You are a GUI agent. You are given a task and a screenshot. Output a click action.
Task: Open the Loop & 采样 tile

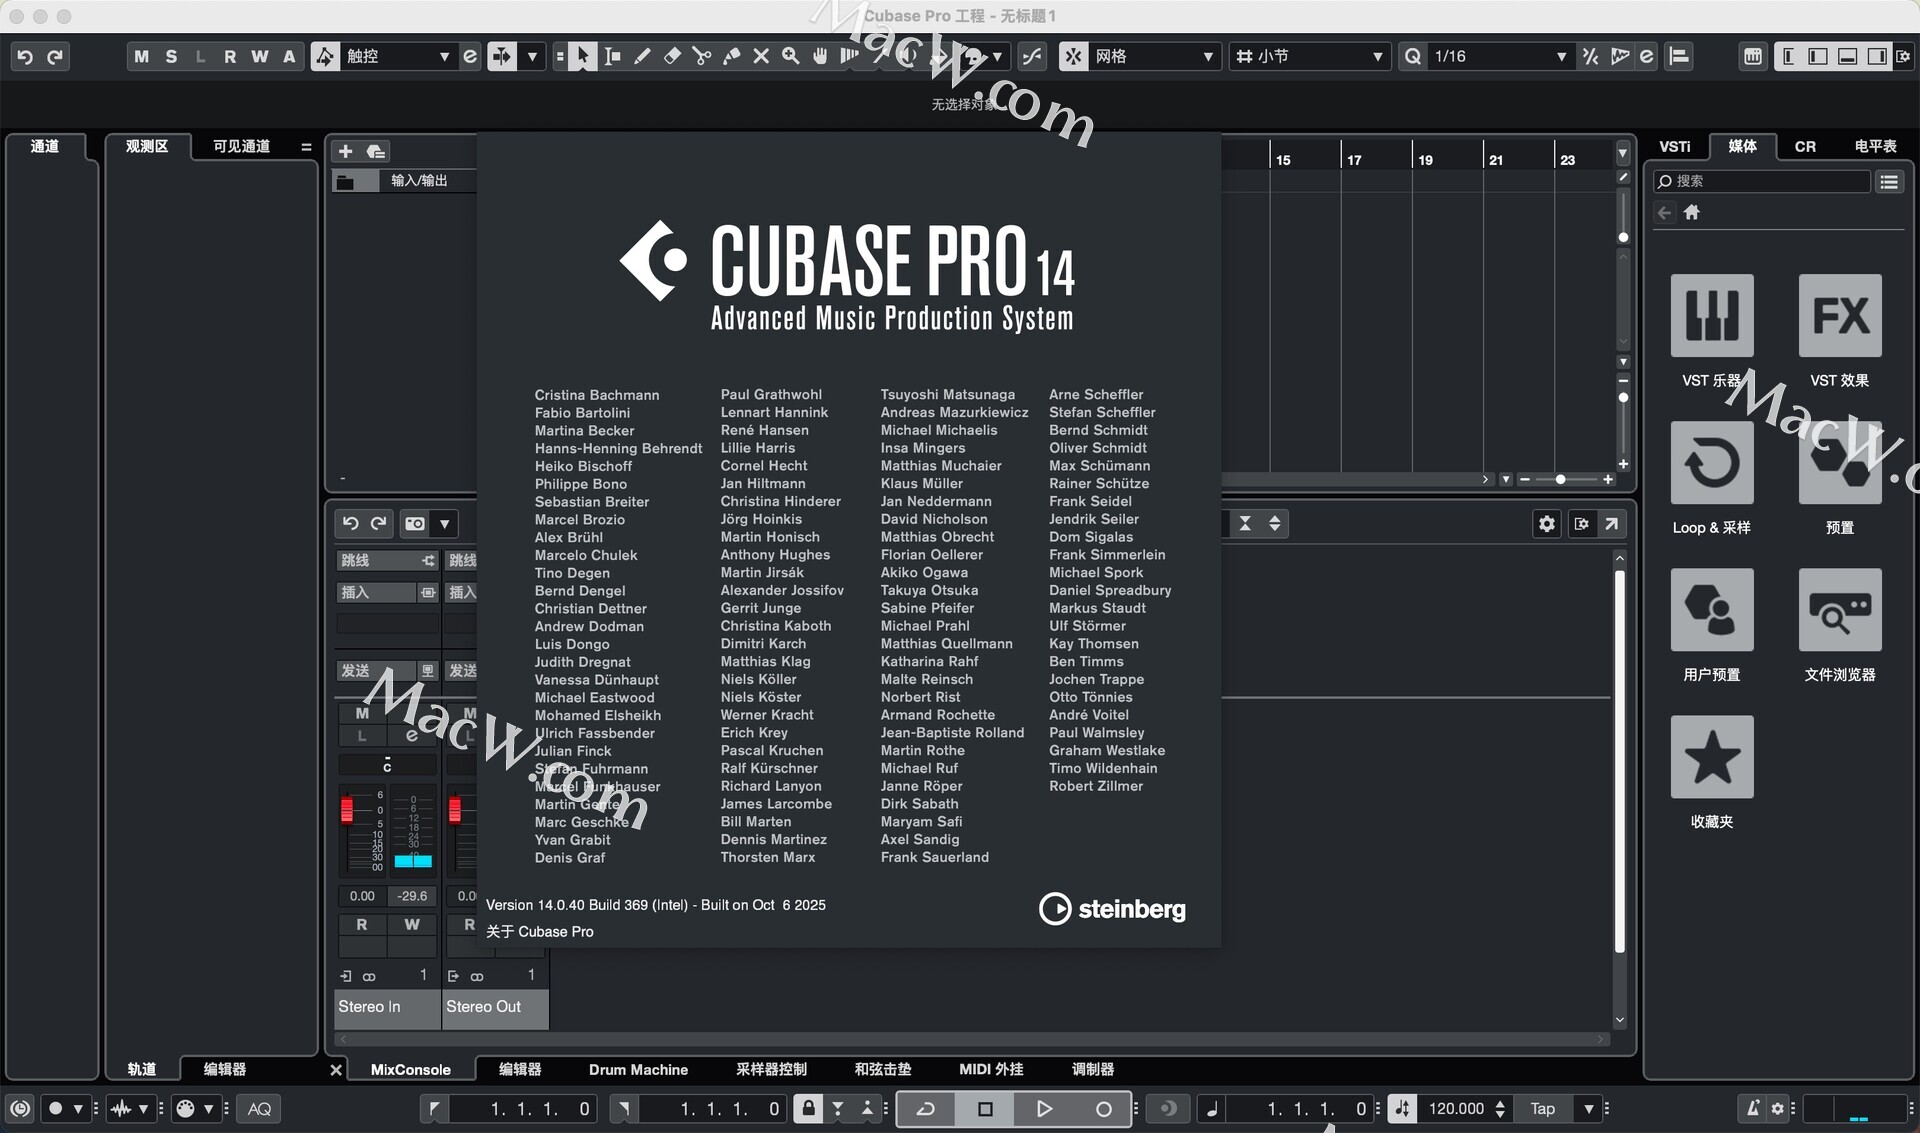(1711, 463)
